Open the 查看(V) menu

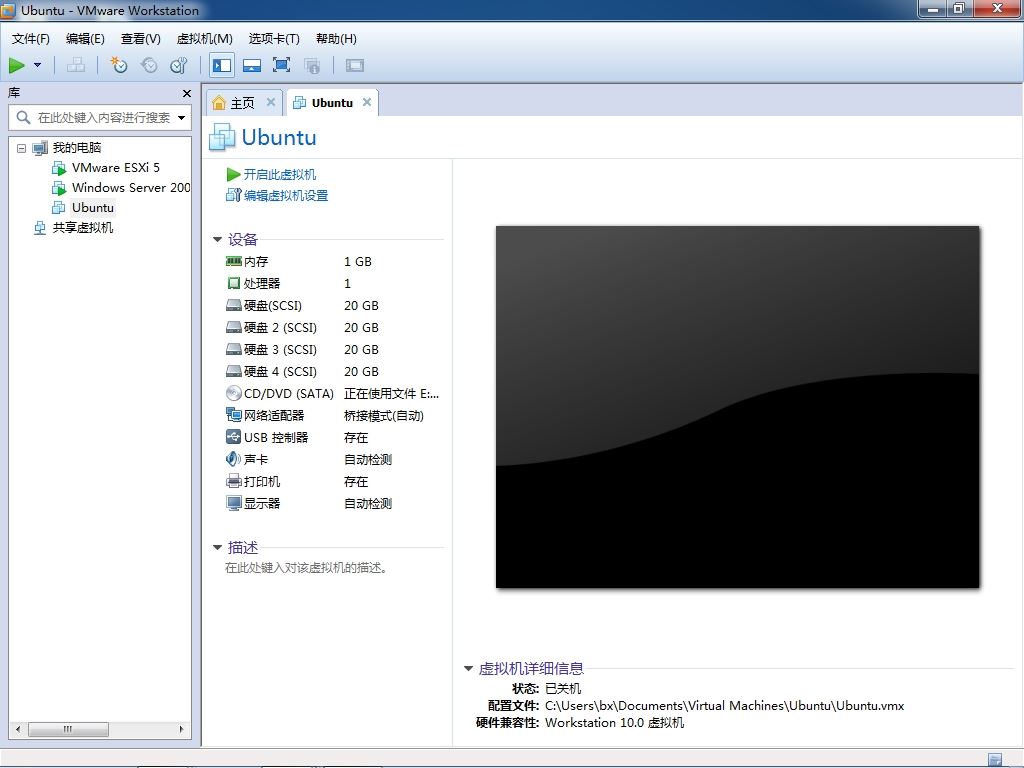[140, 39]
